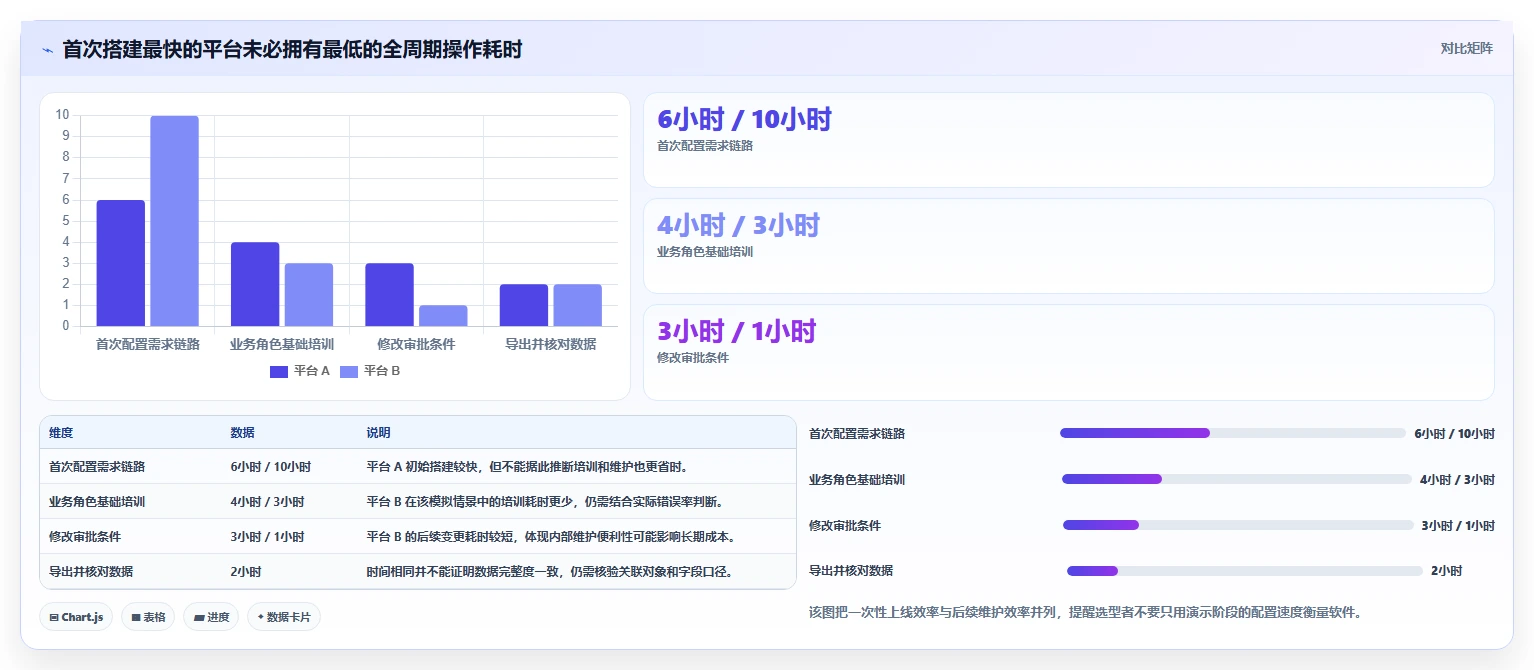The width and height of the screenshot is (1534, 670).
Task: Click the 表格 tag icon
Action: coord(136,618)
